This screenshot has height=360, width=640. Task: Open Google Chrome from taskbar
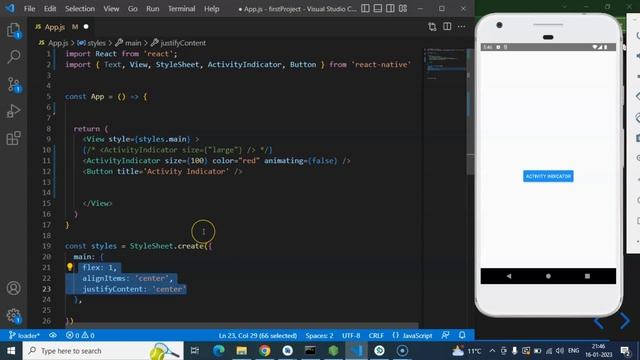264,351
